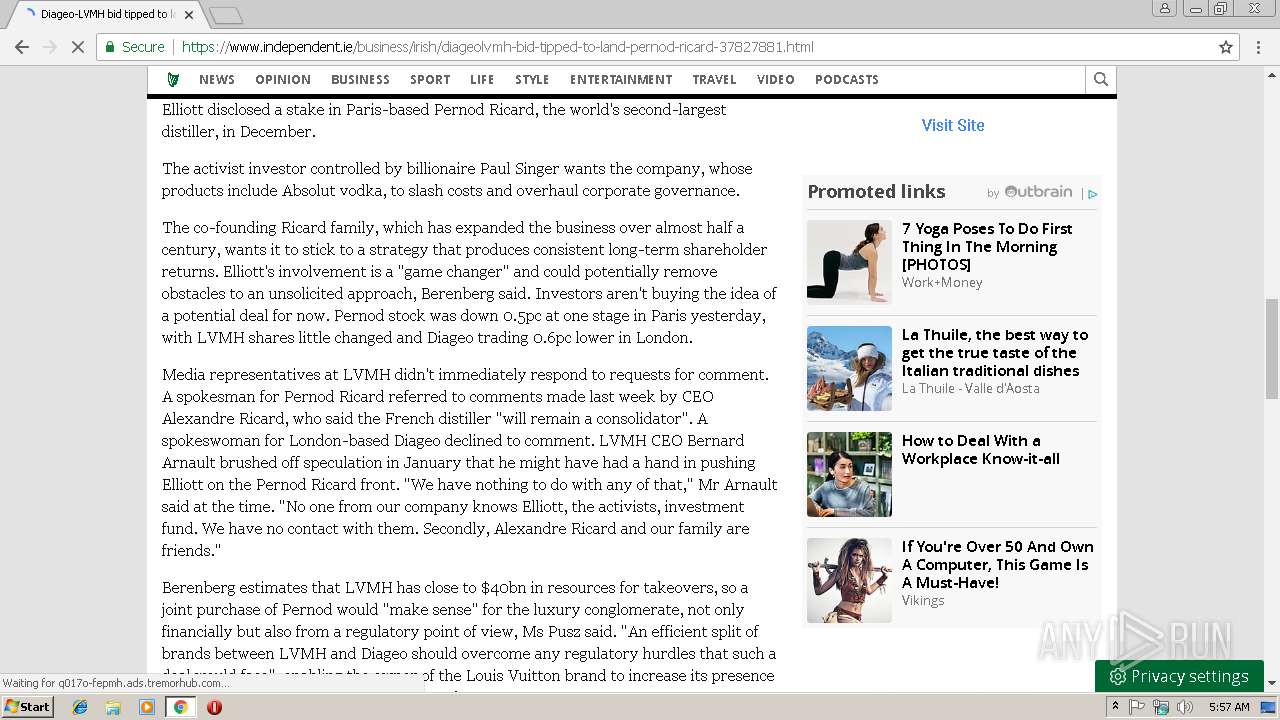Open a new browser tab
The height and width of the screenshot is (720, 1280).
coord(226,15)
